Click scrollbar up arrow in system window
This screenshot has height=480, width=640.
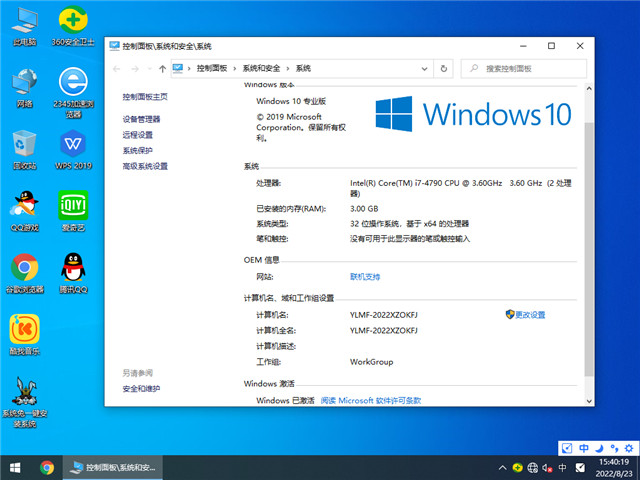click(589, 89)
